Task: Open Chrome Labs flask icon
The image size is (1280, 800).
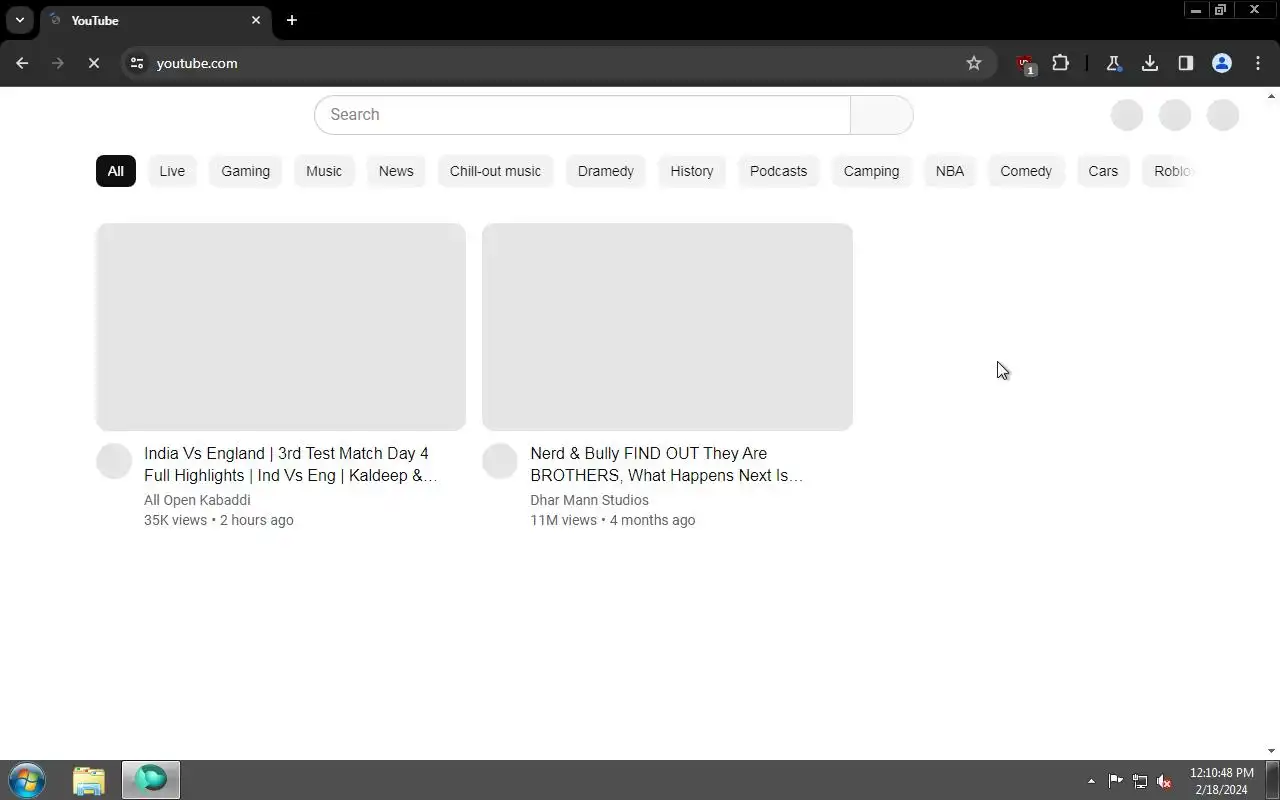Action: click(x=1113, y=63)
